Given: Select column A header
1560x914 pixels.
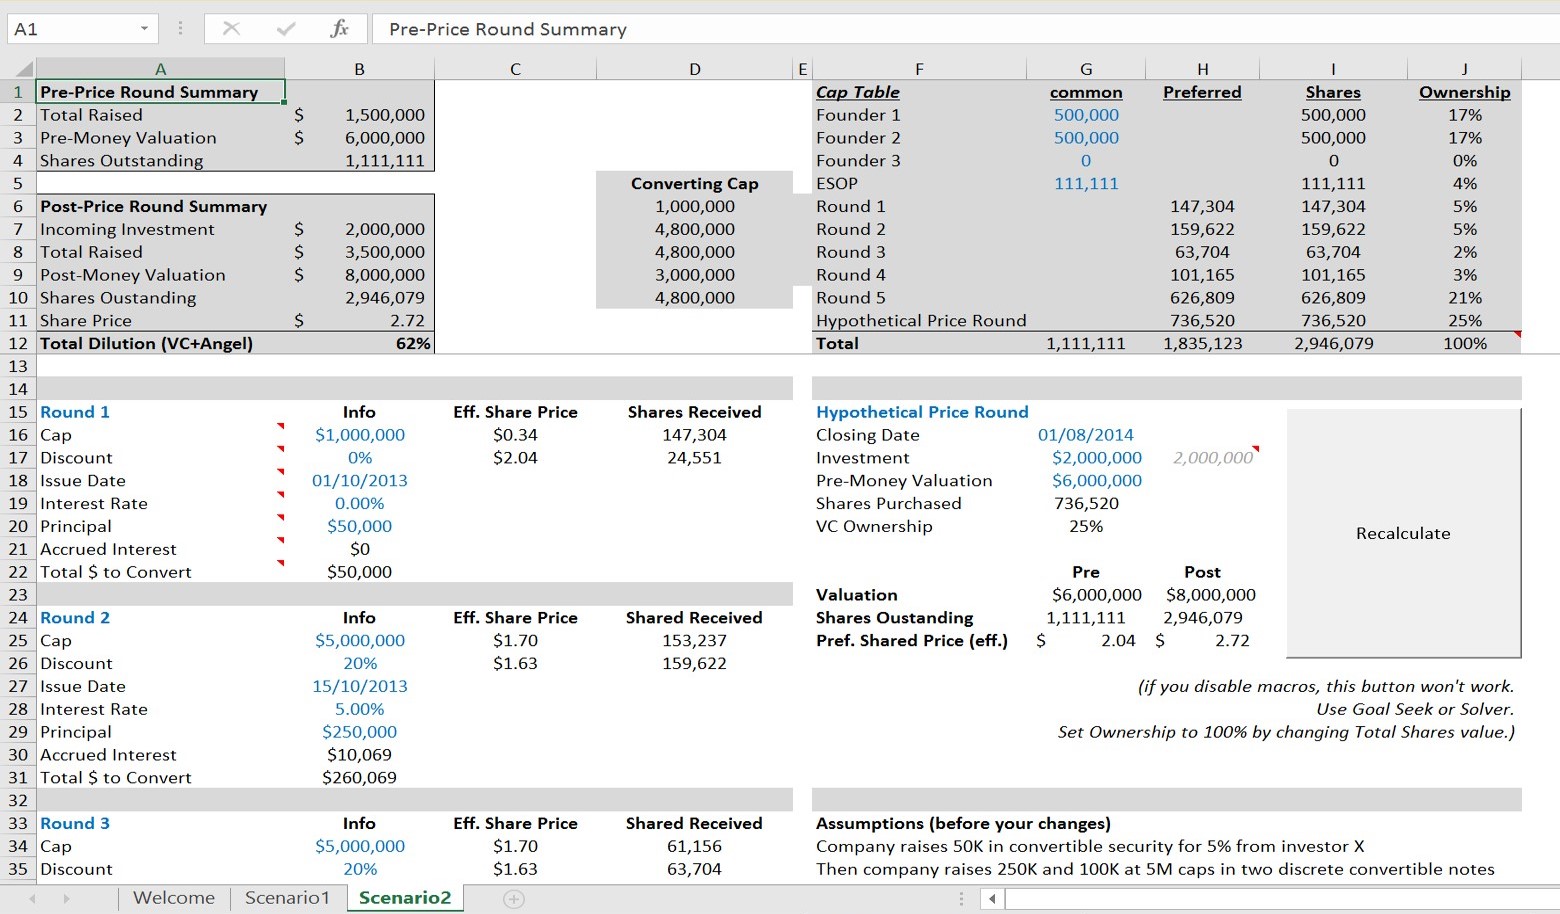Looking at the screenshot, I should click(x=160, y=69).
